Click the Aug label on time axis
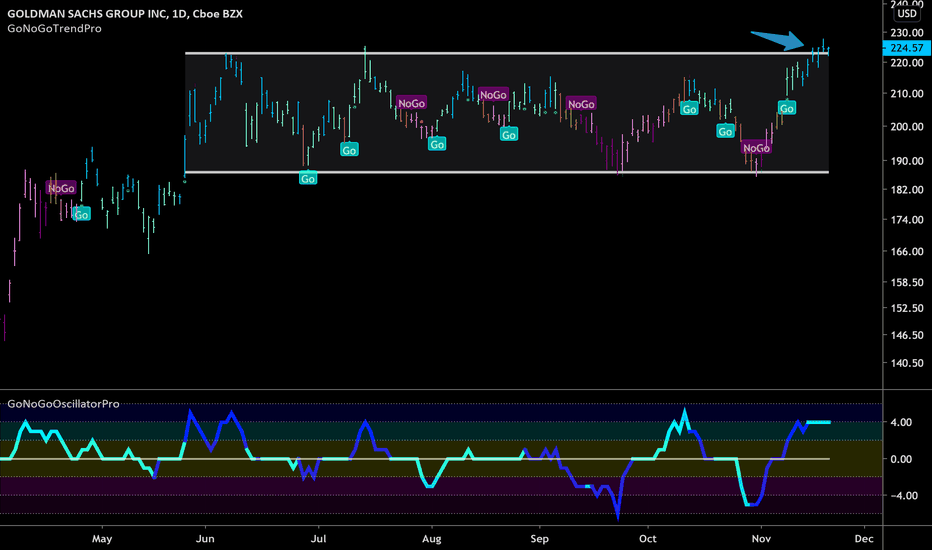 [432, 539]
